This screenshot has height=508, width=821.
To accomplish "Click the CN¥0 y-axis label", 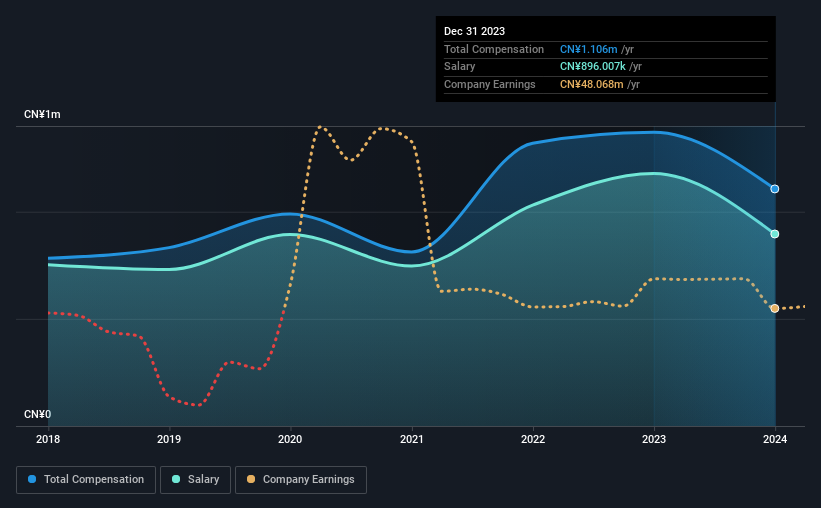I will pyautogui.click(x=38, y=415).
